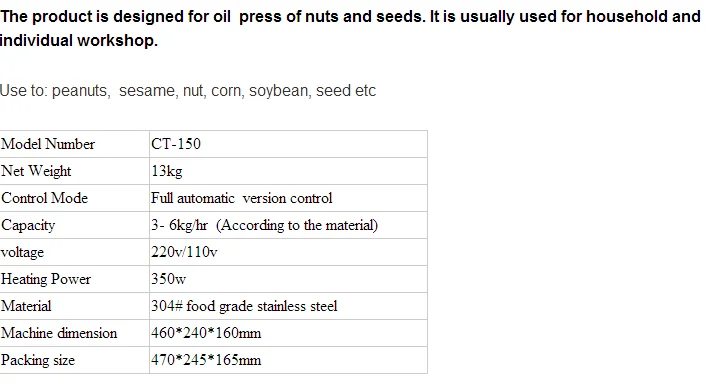
Task: Click the Capacity label cell
Action: [x=74, y=225]
